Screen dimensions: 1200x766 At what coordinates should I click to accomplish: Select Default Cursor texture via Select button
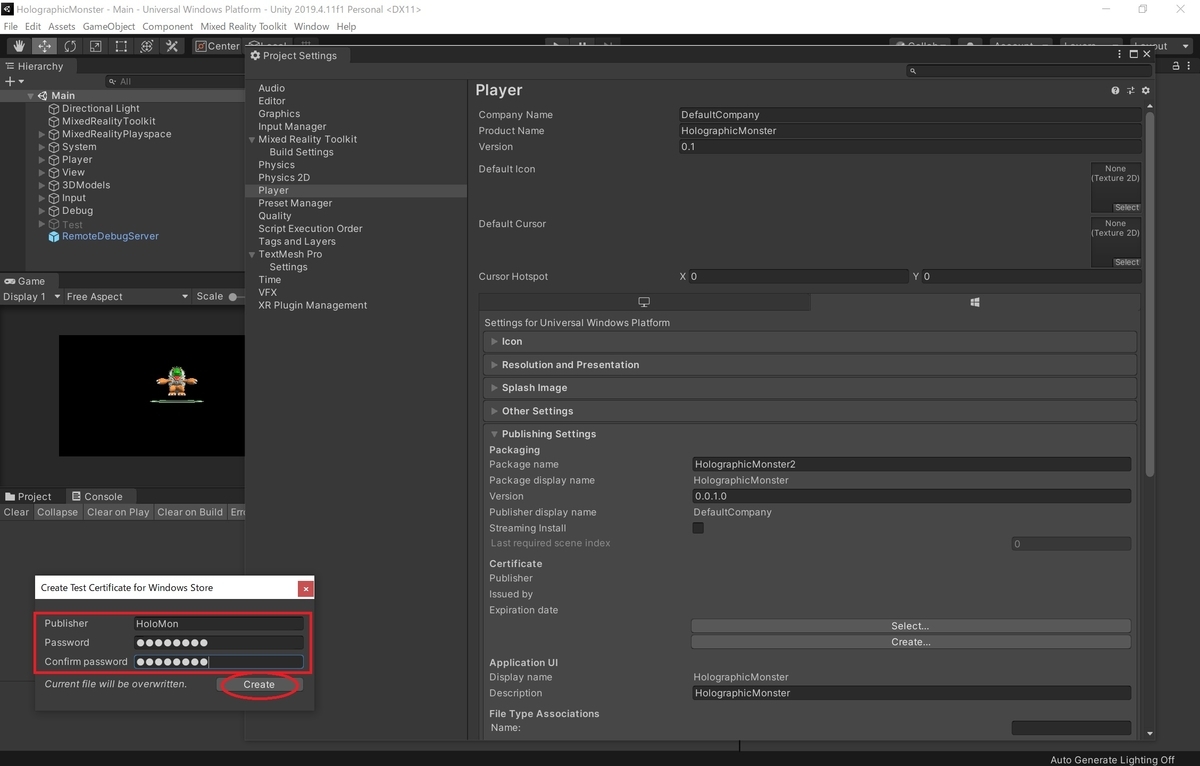click(x=1126, y=262)
